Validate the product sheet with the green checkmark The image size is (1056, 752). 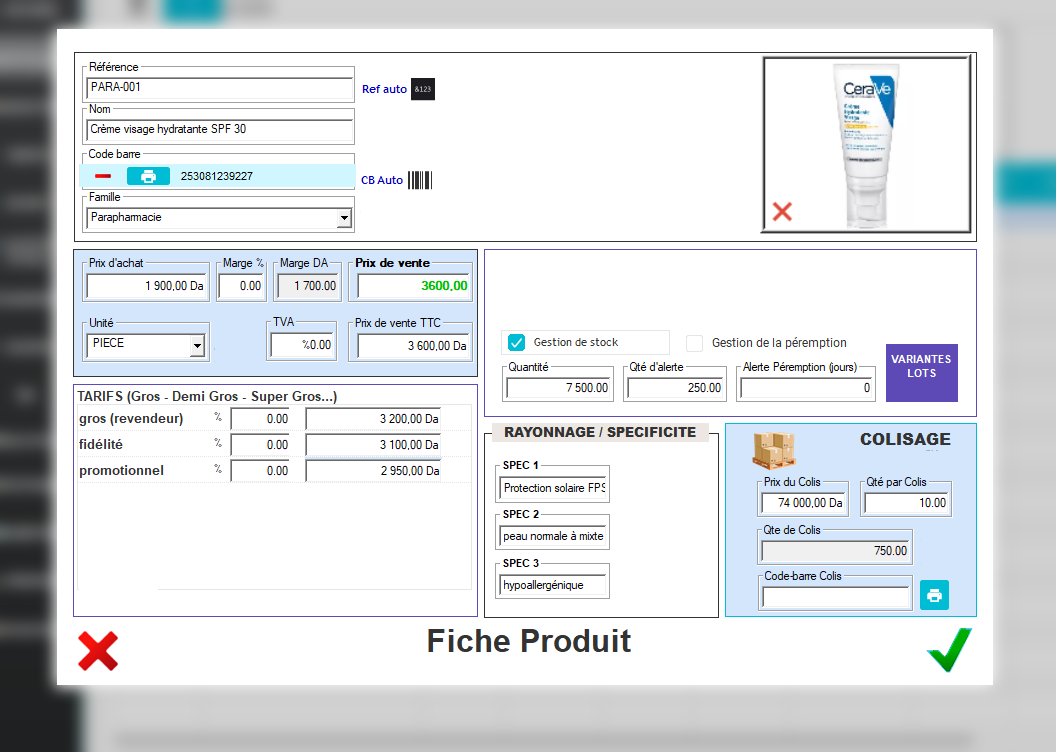click(x=948, y=650)
